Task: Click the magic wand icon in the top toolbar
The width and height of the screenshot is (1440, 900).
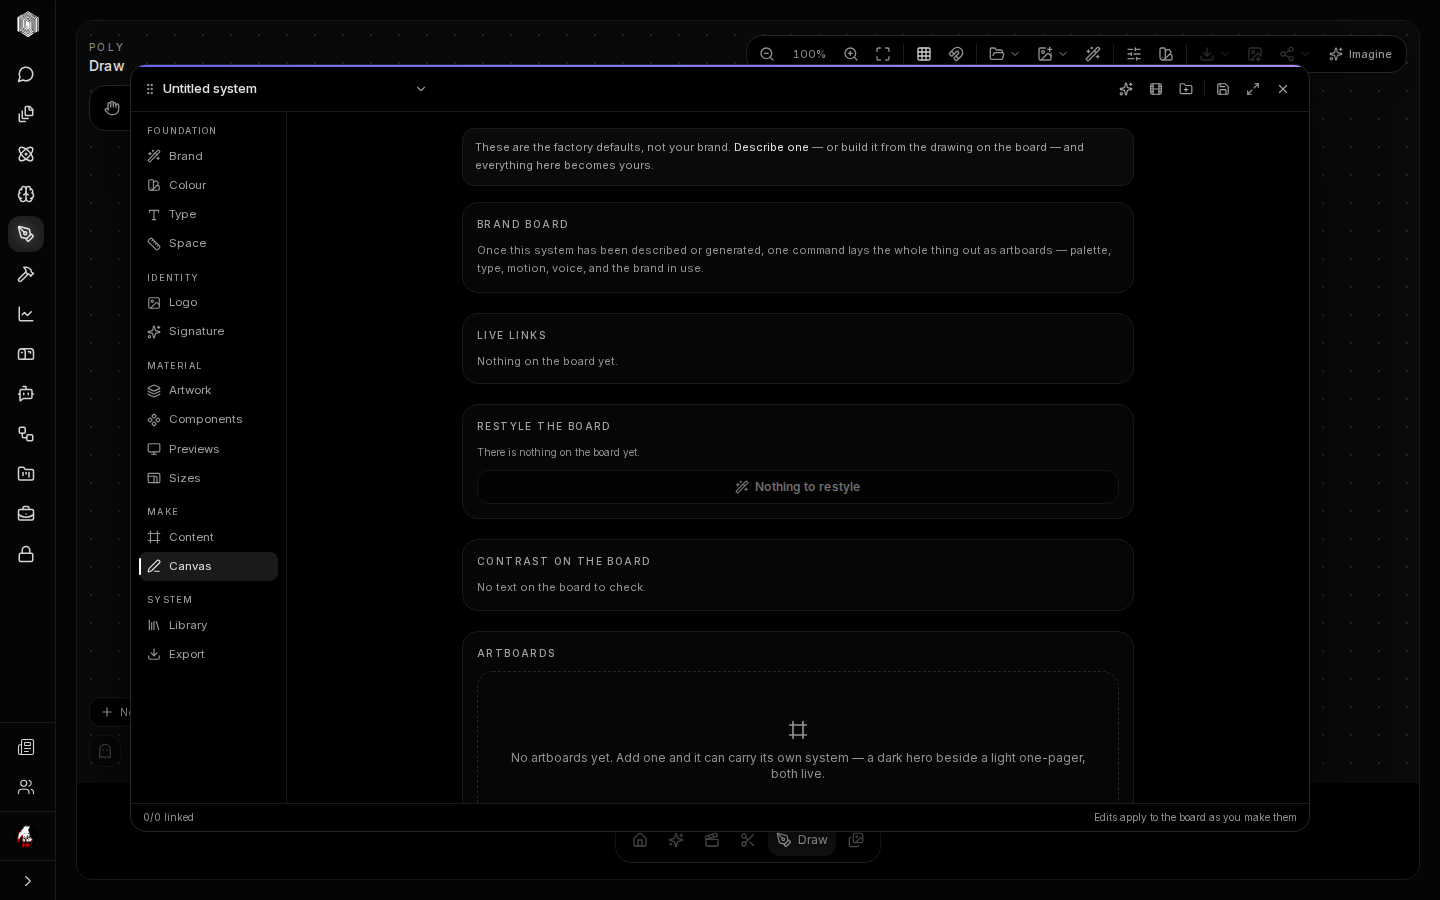Action: point(1093,54)
